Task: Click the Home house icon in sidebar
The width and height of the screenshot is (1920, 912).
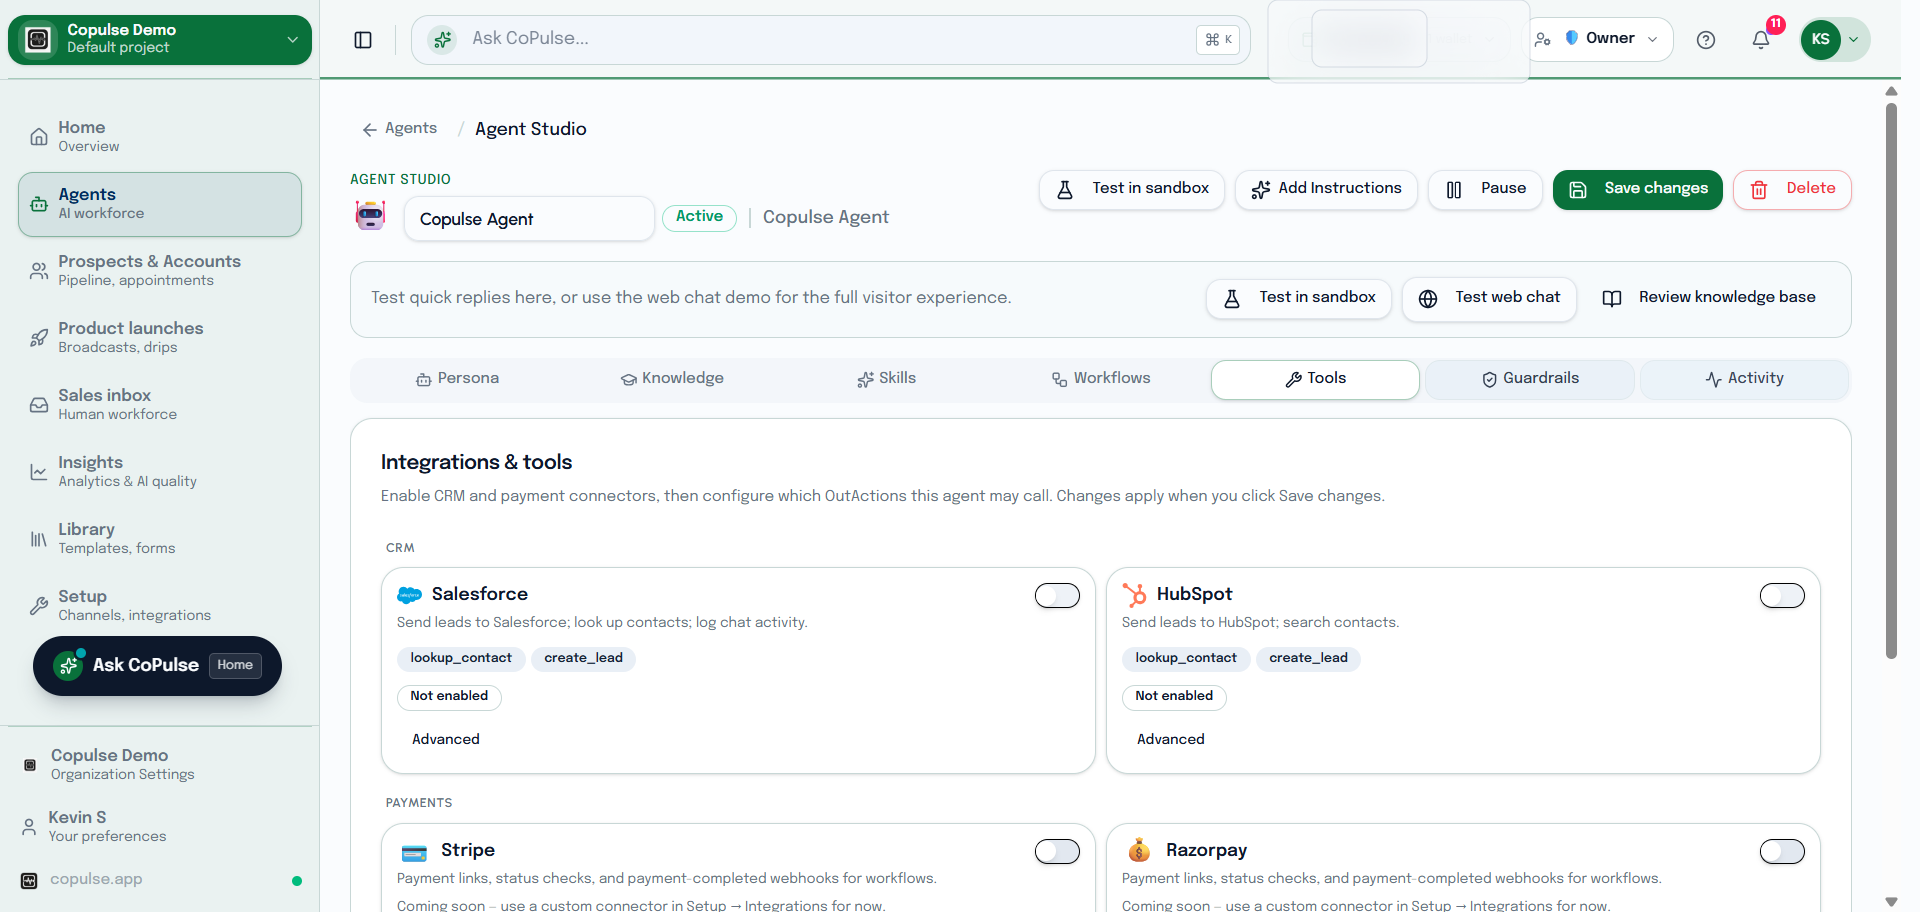Action: (38, 136)
